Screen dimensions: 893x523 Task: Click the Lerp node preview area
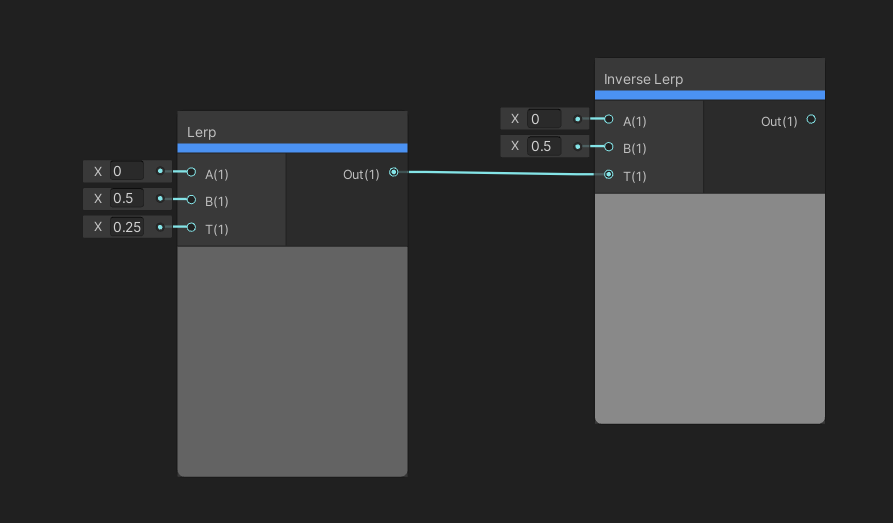(x=292, y=360)
